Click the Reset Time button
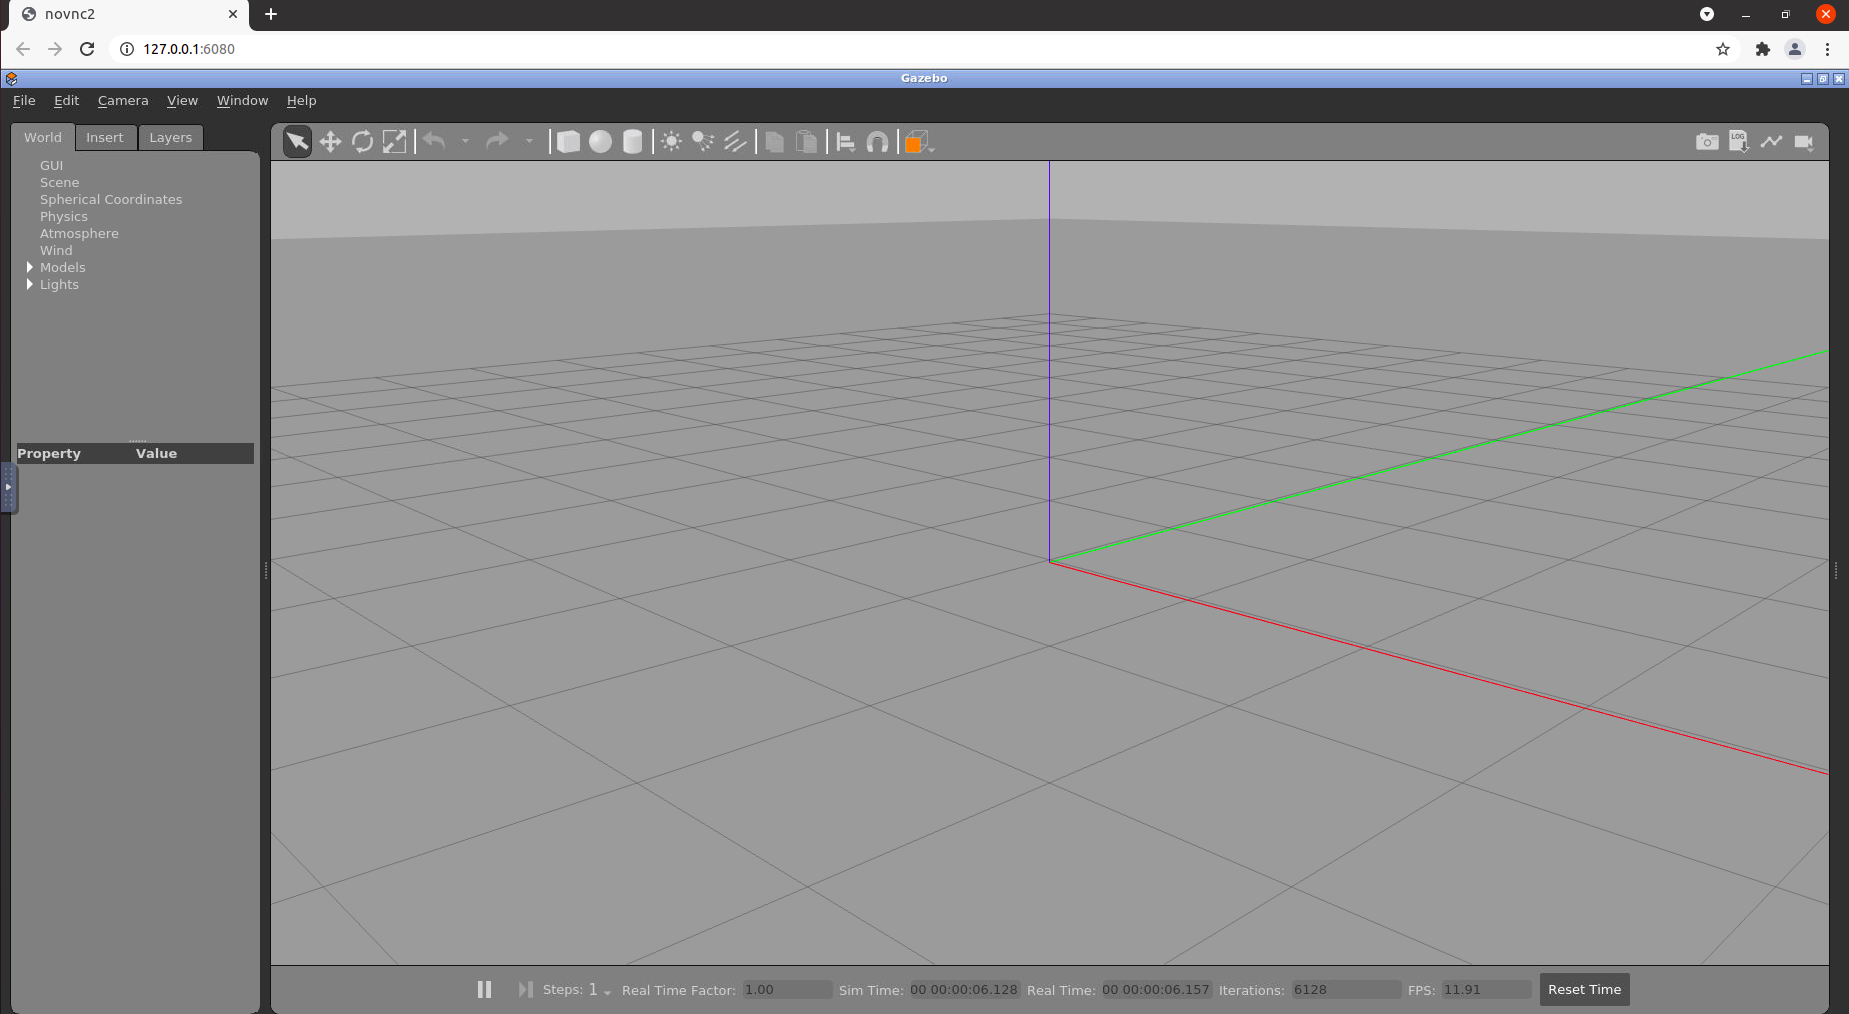This screenshot has height=1014, width=1849. tap(1584, 989)
